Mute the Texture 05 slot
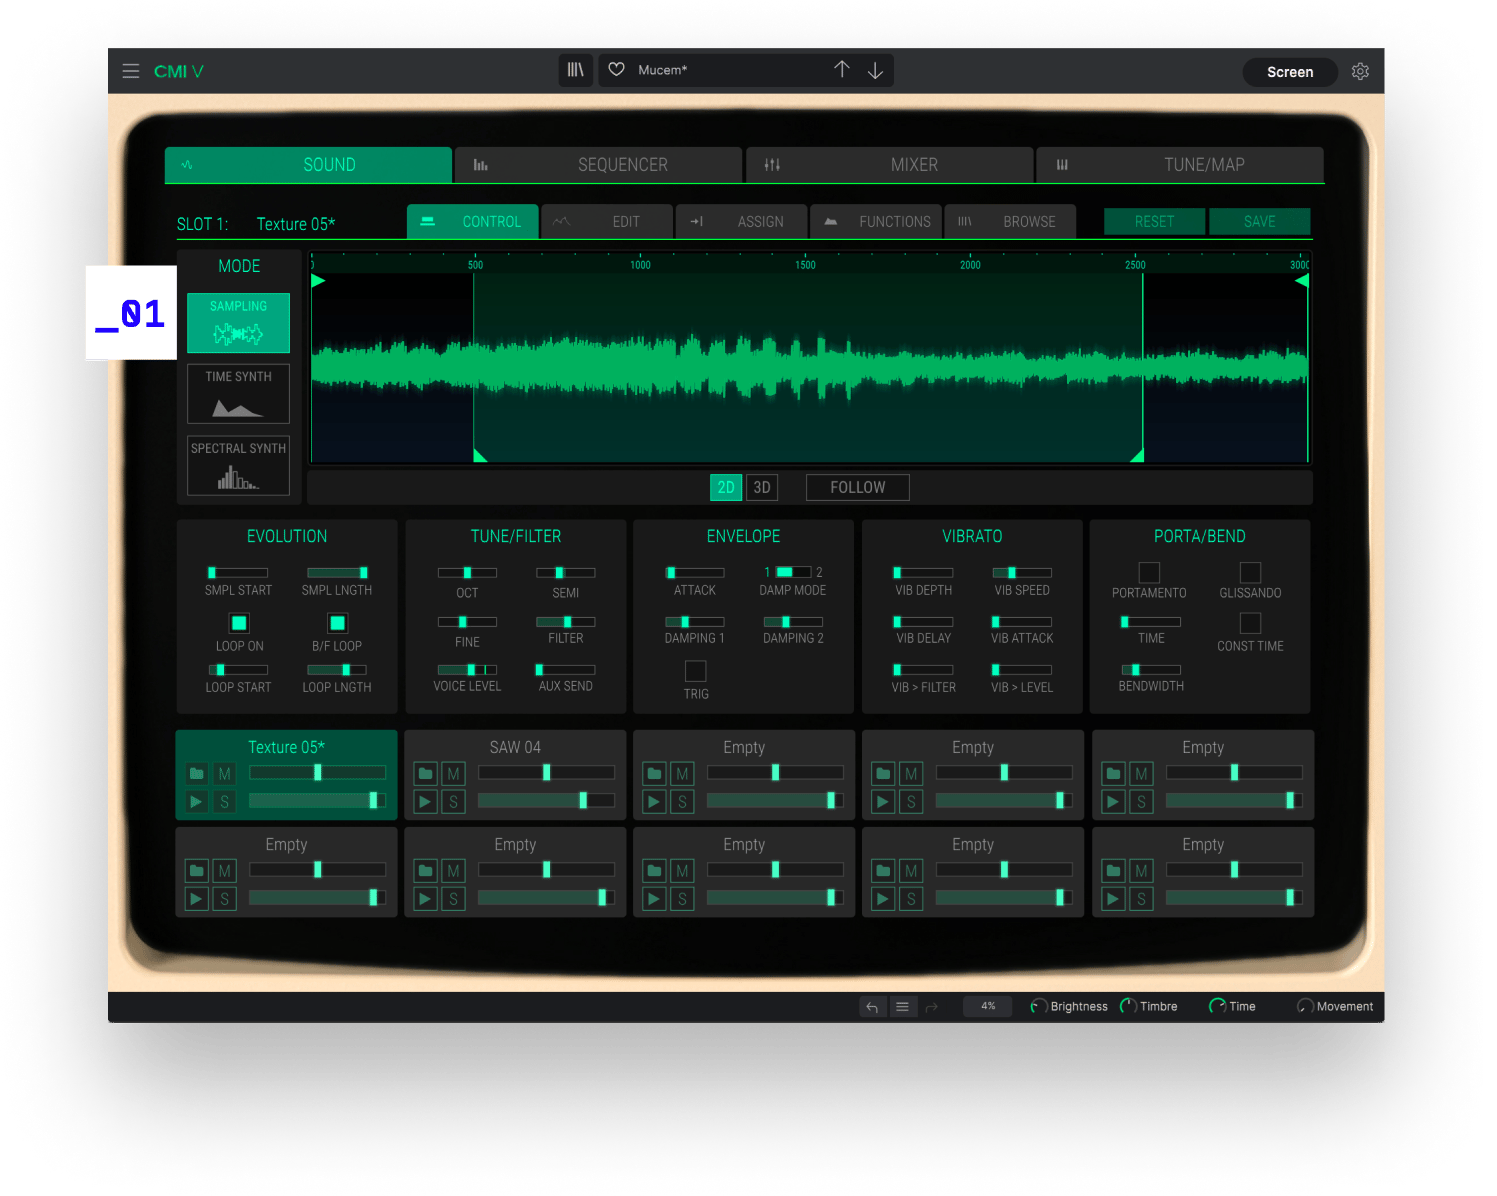The height and width of the screenshot is (1196, 1497). pyautogui.click(x=225, y=774)
